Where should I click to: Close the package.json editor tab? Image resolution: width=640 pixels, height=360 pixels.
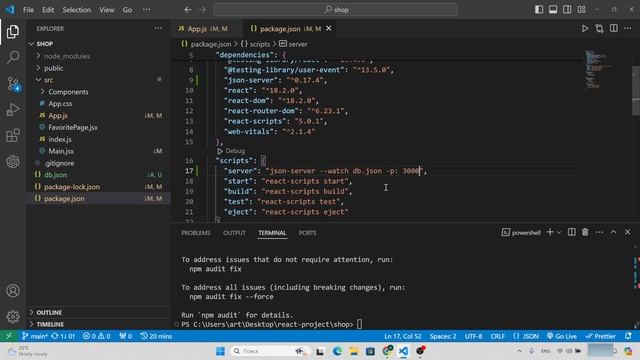tap(329, 28)
